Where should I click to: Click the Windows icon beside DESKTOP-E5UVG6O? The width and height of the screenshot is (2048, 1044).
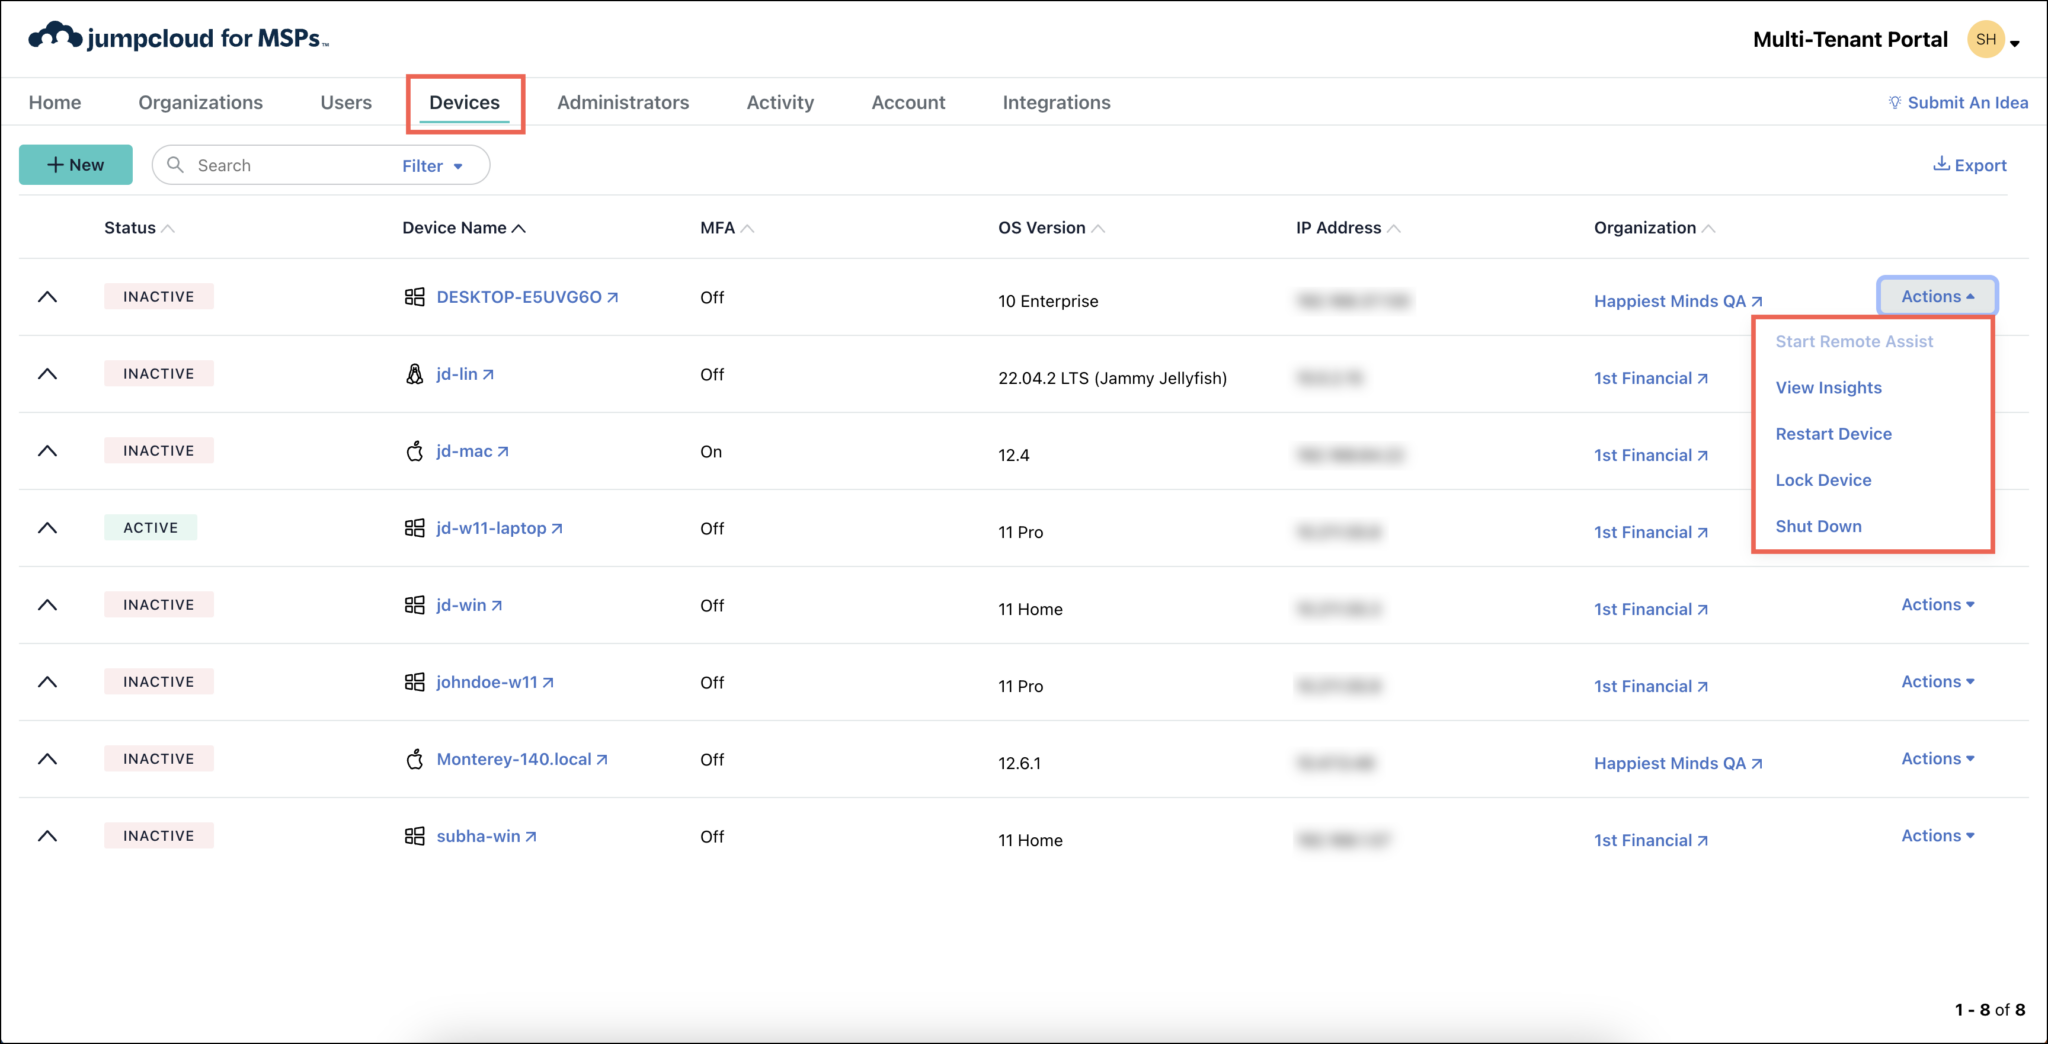[414, 296]
